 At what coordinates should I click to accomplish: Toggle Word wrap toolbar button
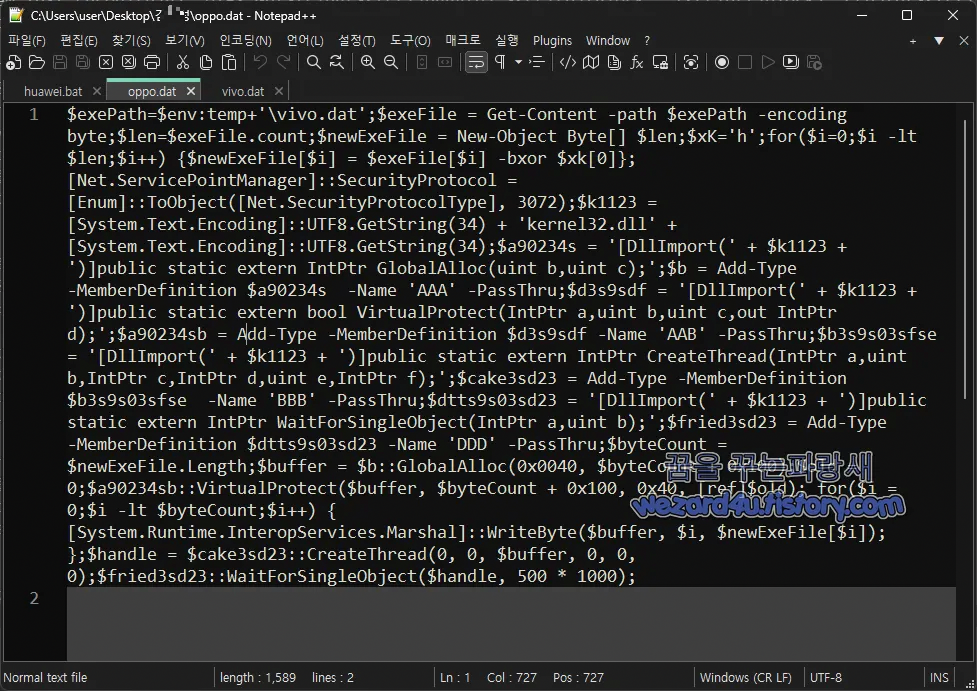476,62
